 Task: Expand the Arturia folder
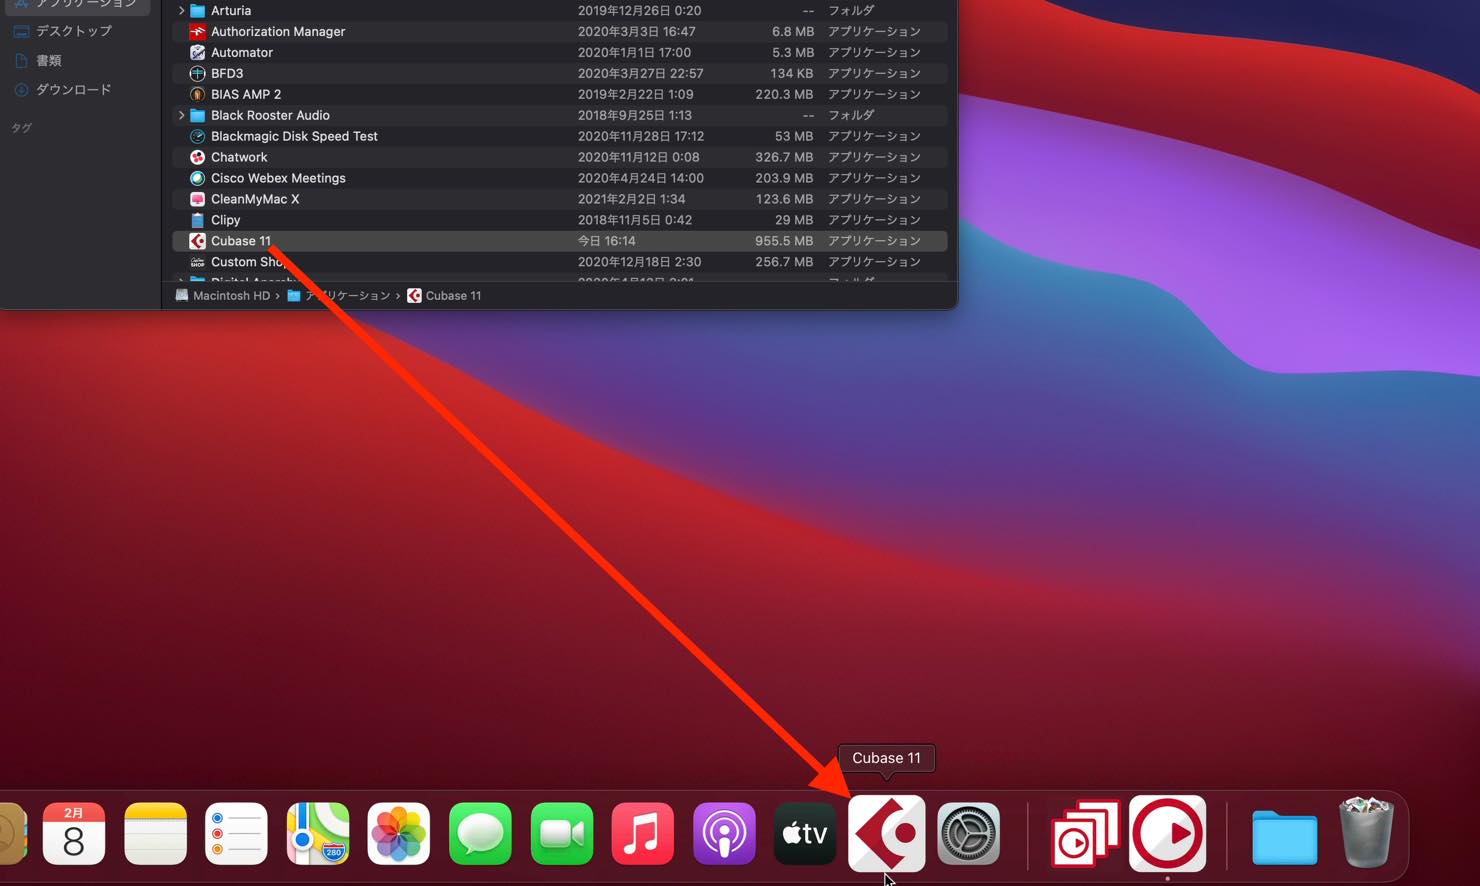point(181,10)
